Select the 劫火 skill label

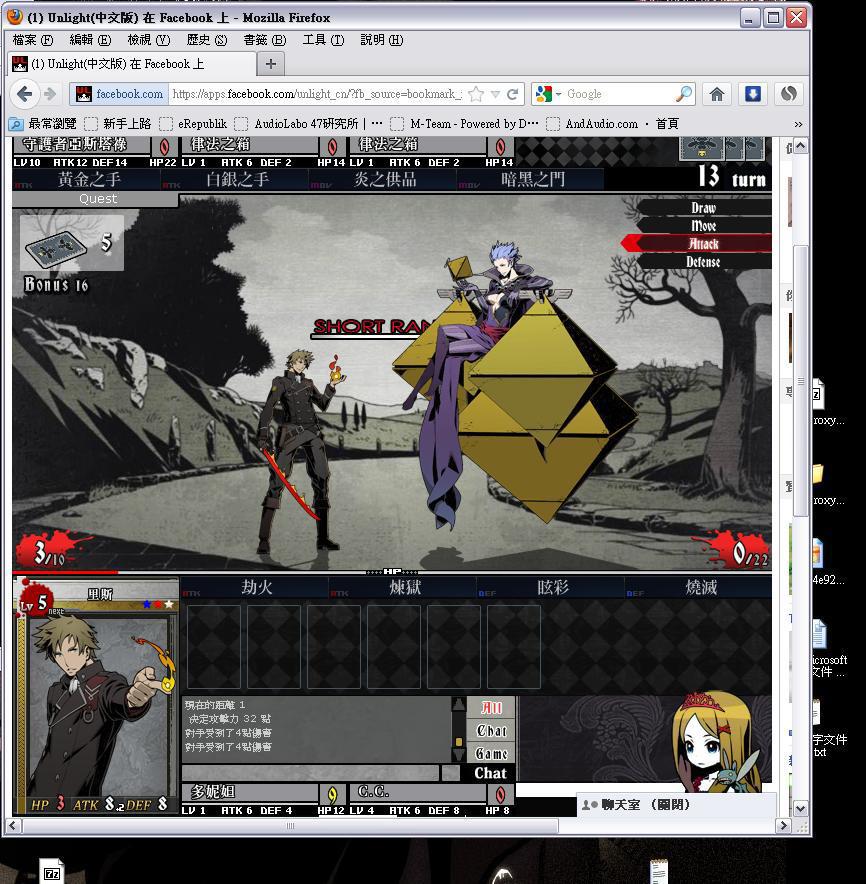pos(255,587)
